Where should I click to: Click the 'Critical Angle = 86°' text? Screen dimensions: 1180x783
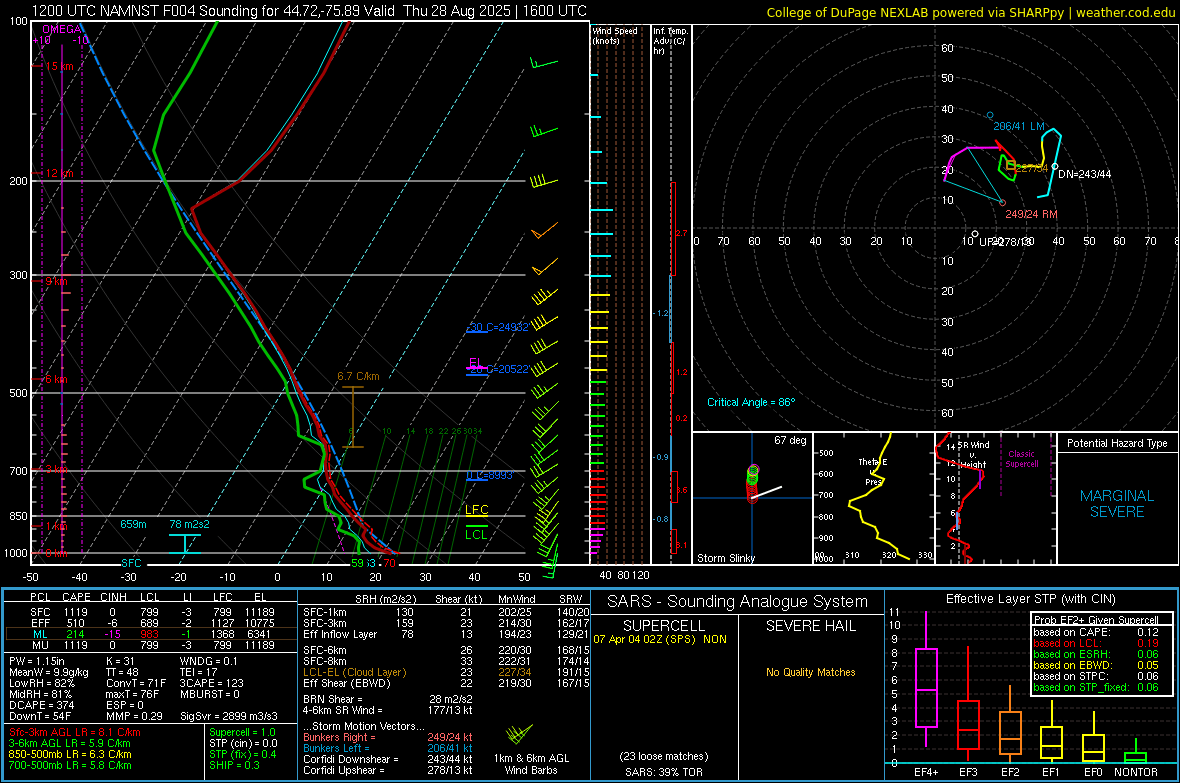click(x=751, y=402)
